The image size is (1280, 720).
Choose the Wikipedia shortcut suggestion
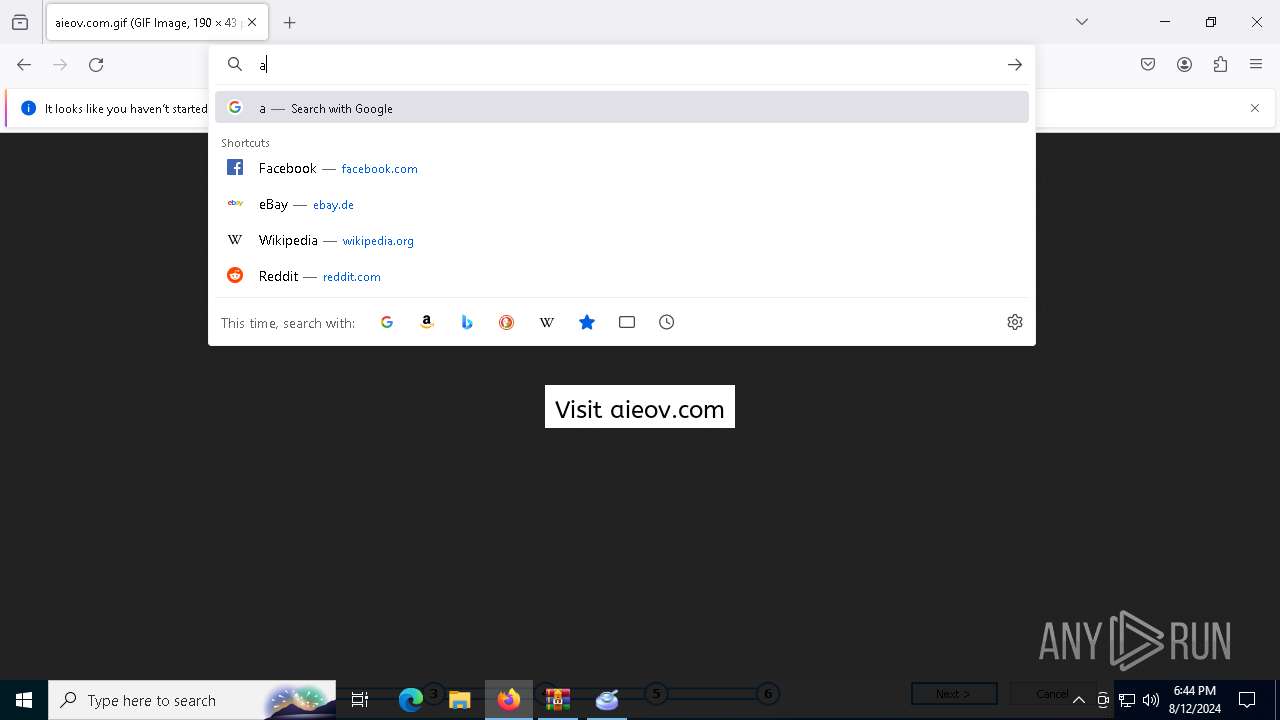coord(622,240)
